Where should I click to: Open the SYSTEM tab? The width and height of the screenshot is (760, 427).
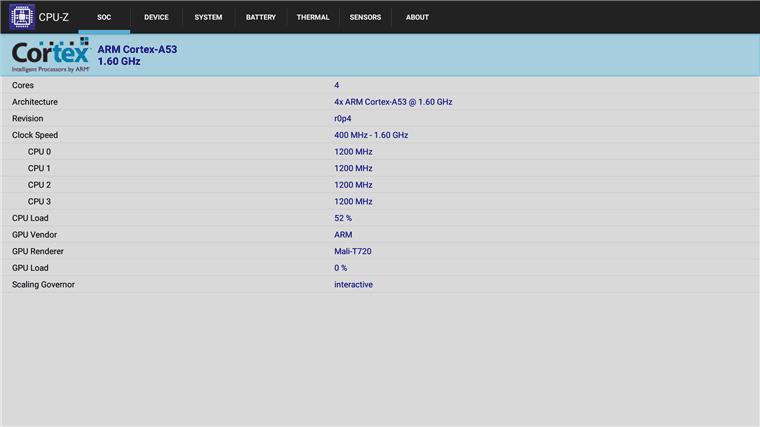(208, 17)
